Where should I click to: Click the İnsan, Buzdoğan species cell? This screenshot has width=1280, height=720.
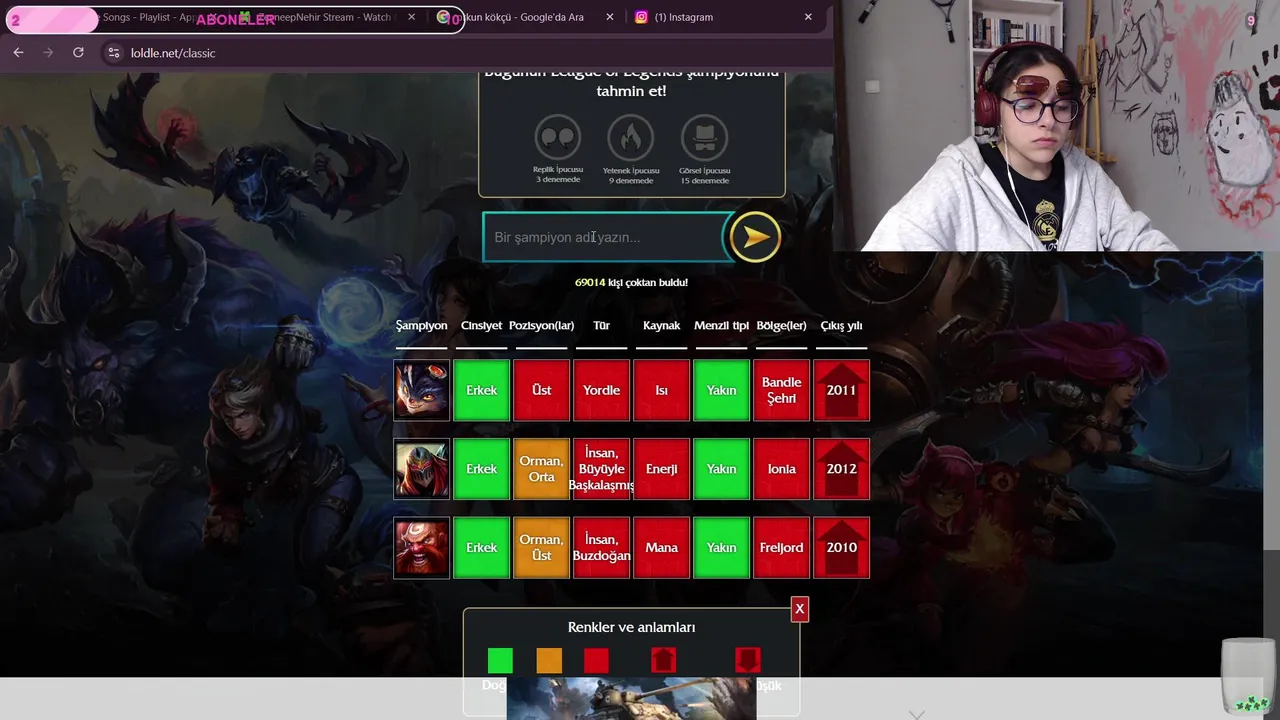[601, 548]
